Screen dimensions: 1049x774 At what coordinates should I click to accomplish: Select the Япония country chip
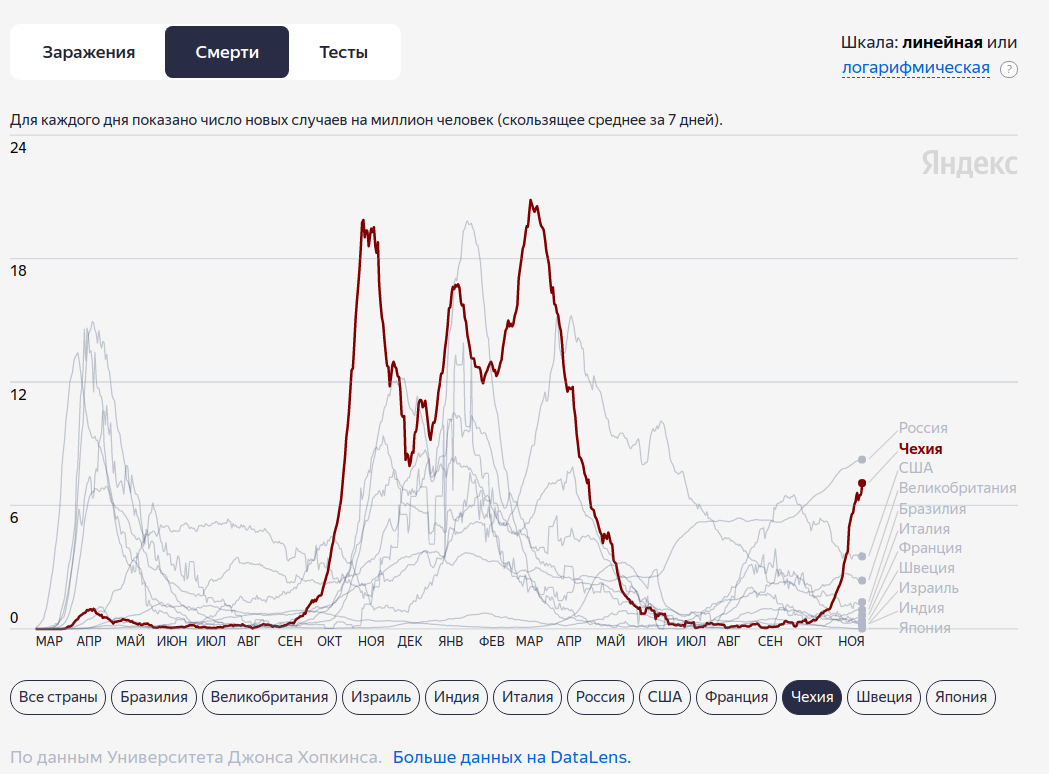point(960,697)
